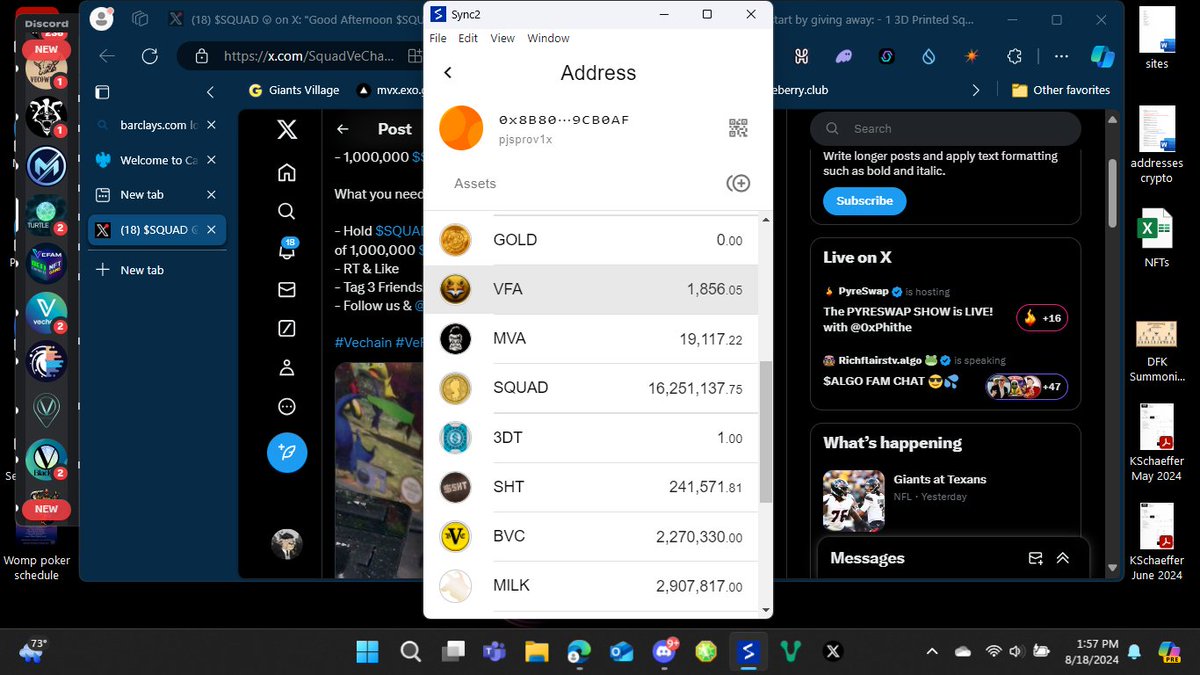Collapse the Edge vertical tabs pane
Image resolution: width=1200 pixels, height=675 pixels.
(210, 91)
